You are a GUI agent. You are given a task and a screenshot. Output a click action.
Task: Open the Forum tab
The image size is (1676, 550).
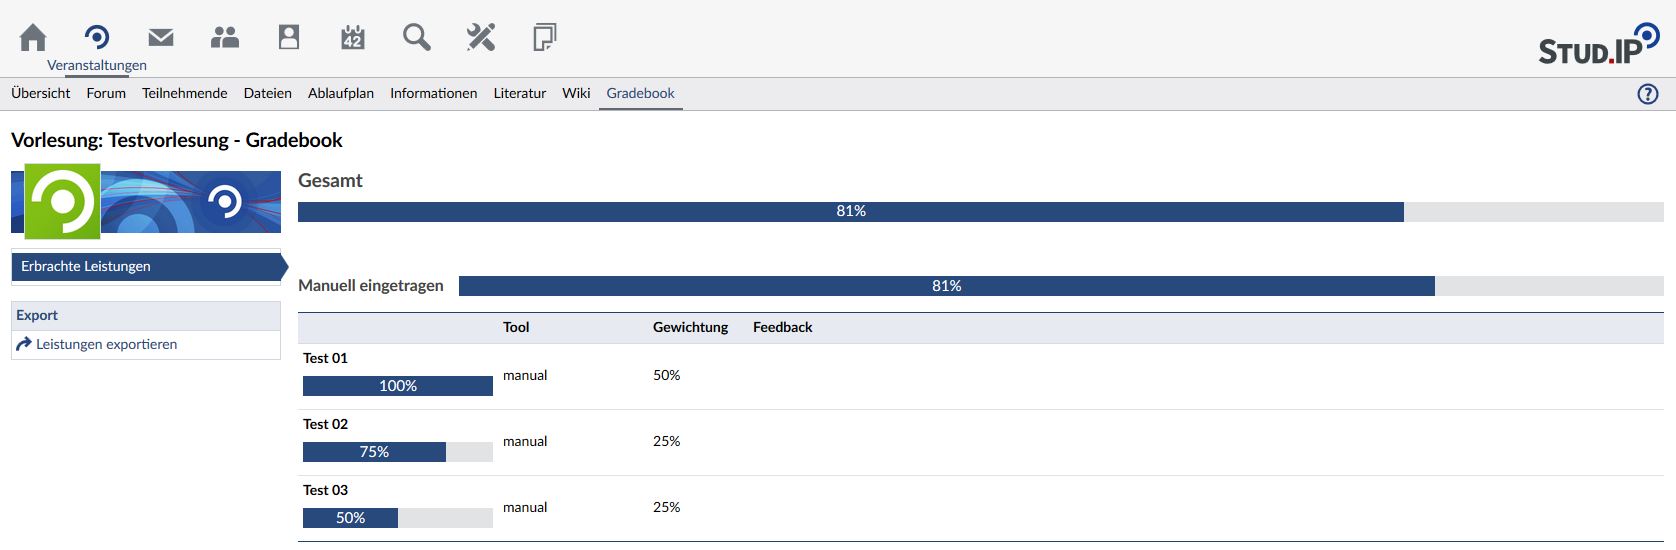click(106, 93)
